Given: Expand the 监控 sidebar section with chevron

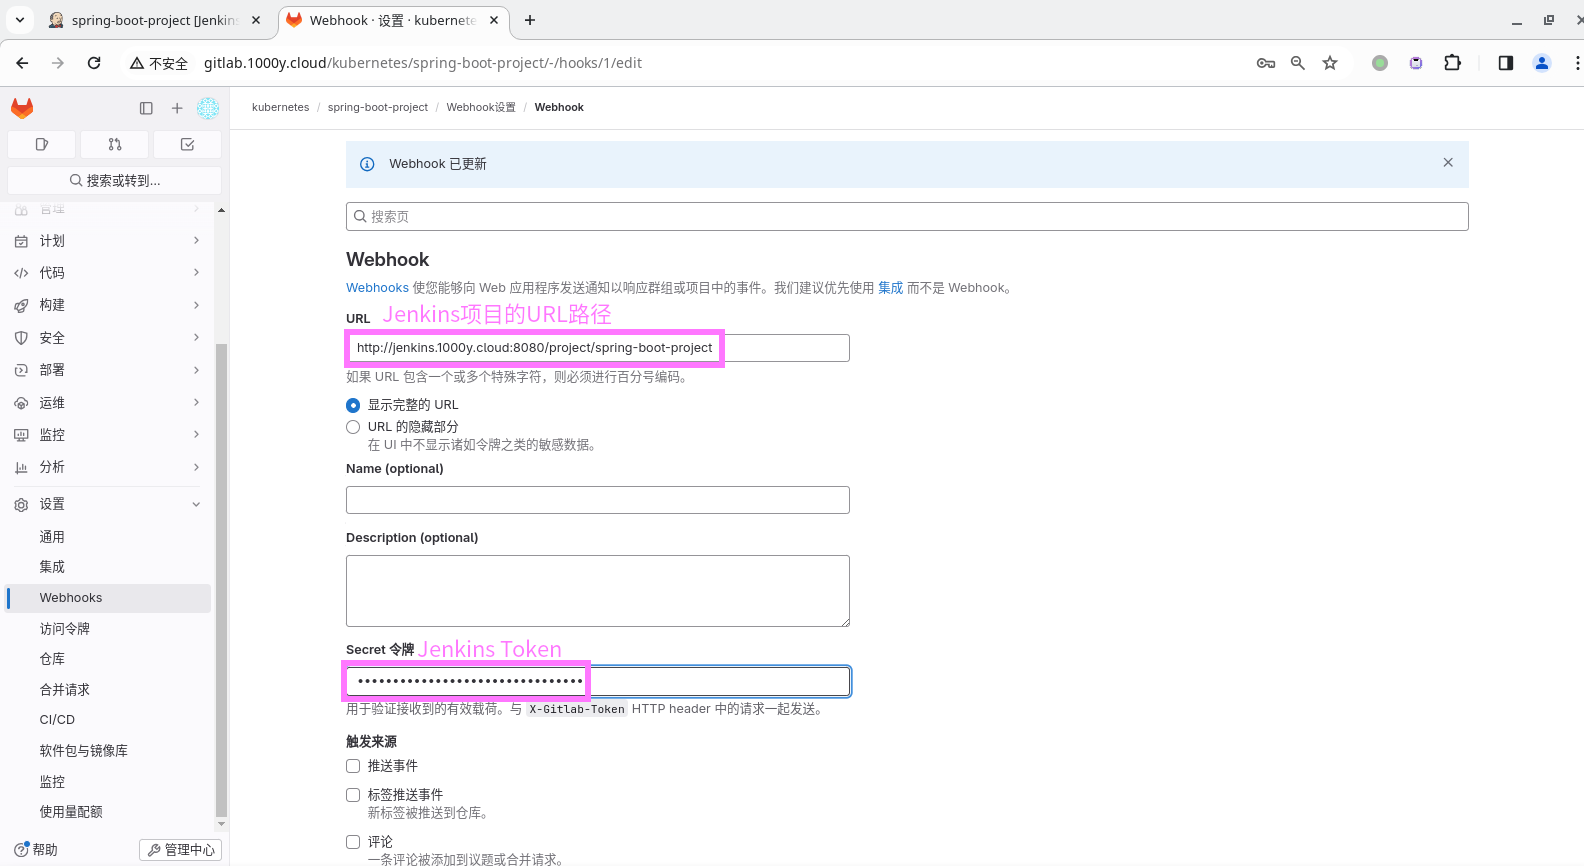Looking at the screenshot, I should 196,435.
